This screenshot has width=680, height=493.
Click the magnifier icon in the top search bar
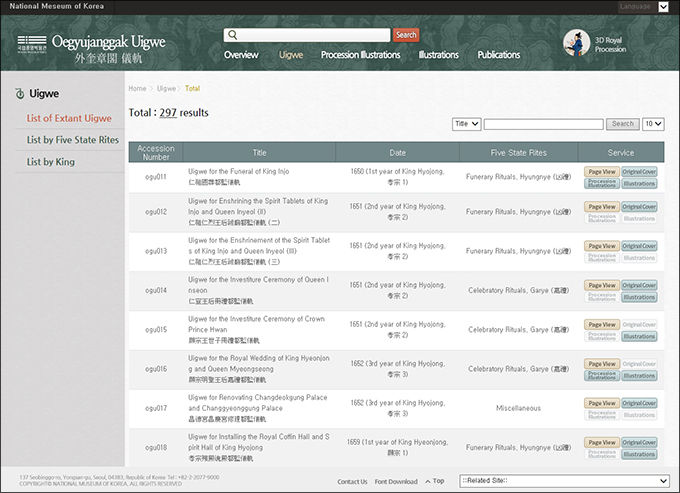(x=232, y=35)
